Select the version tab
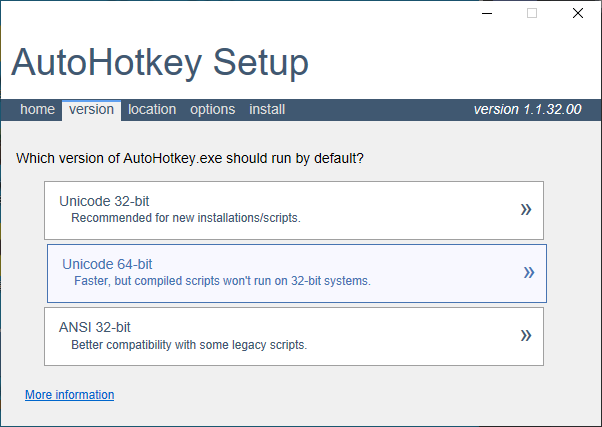The height and width of the screenshot is (427, 602). point(91,109)
